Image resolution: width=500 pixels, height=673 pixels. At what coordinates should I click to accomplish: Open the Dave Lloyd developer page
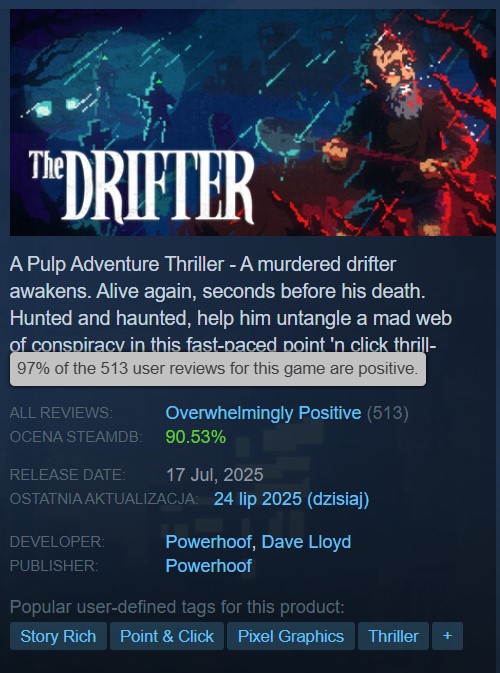(x=306, y=542)
